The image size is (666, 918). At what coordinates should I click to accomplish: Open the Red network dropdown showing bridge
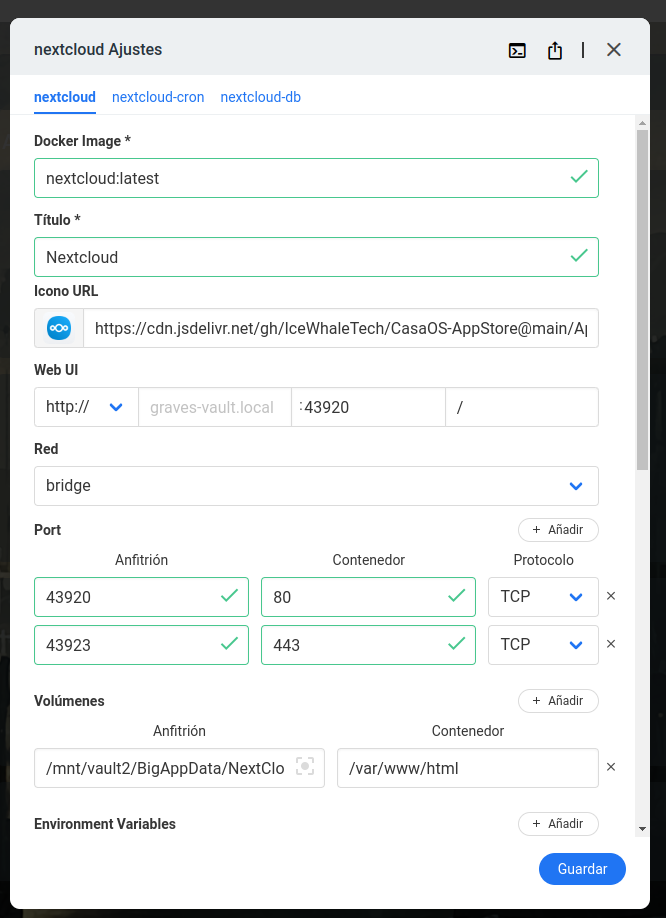pyautogui.click(x=316, y=485)
